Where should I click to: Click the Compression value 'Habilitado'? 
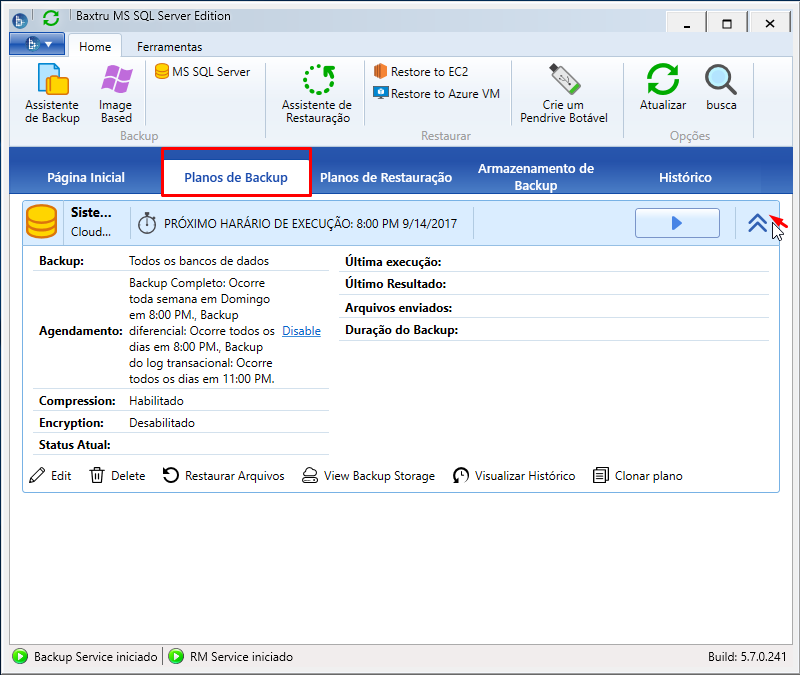coord(156,401)
